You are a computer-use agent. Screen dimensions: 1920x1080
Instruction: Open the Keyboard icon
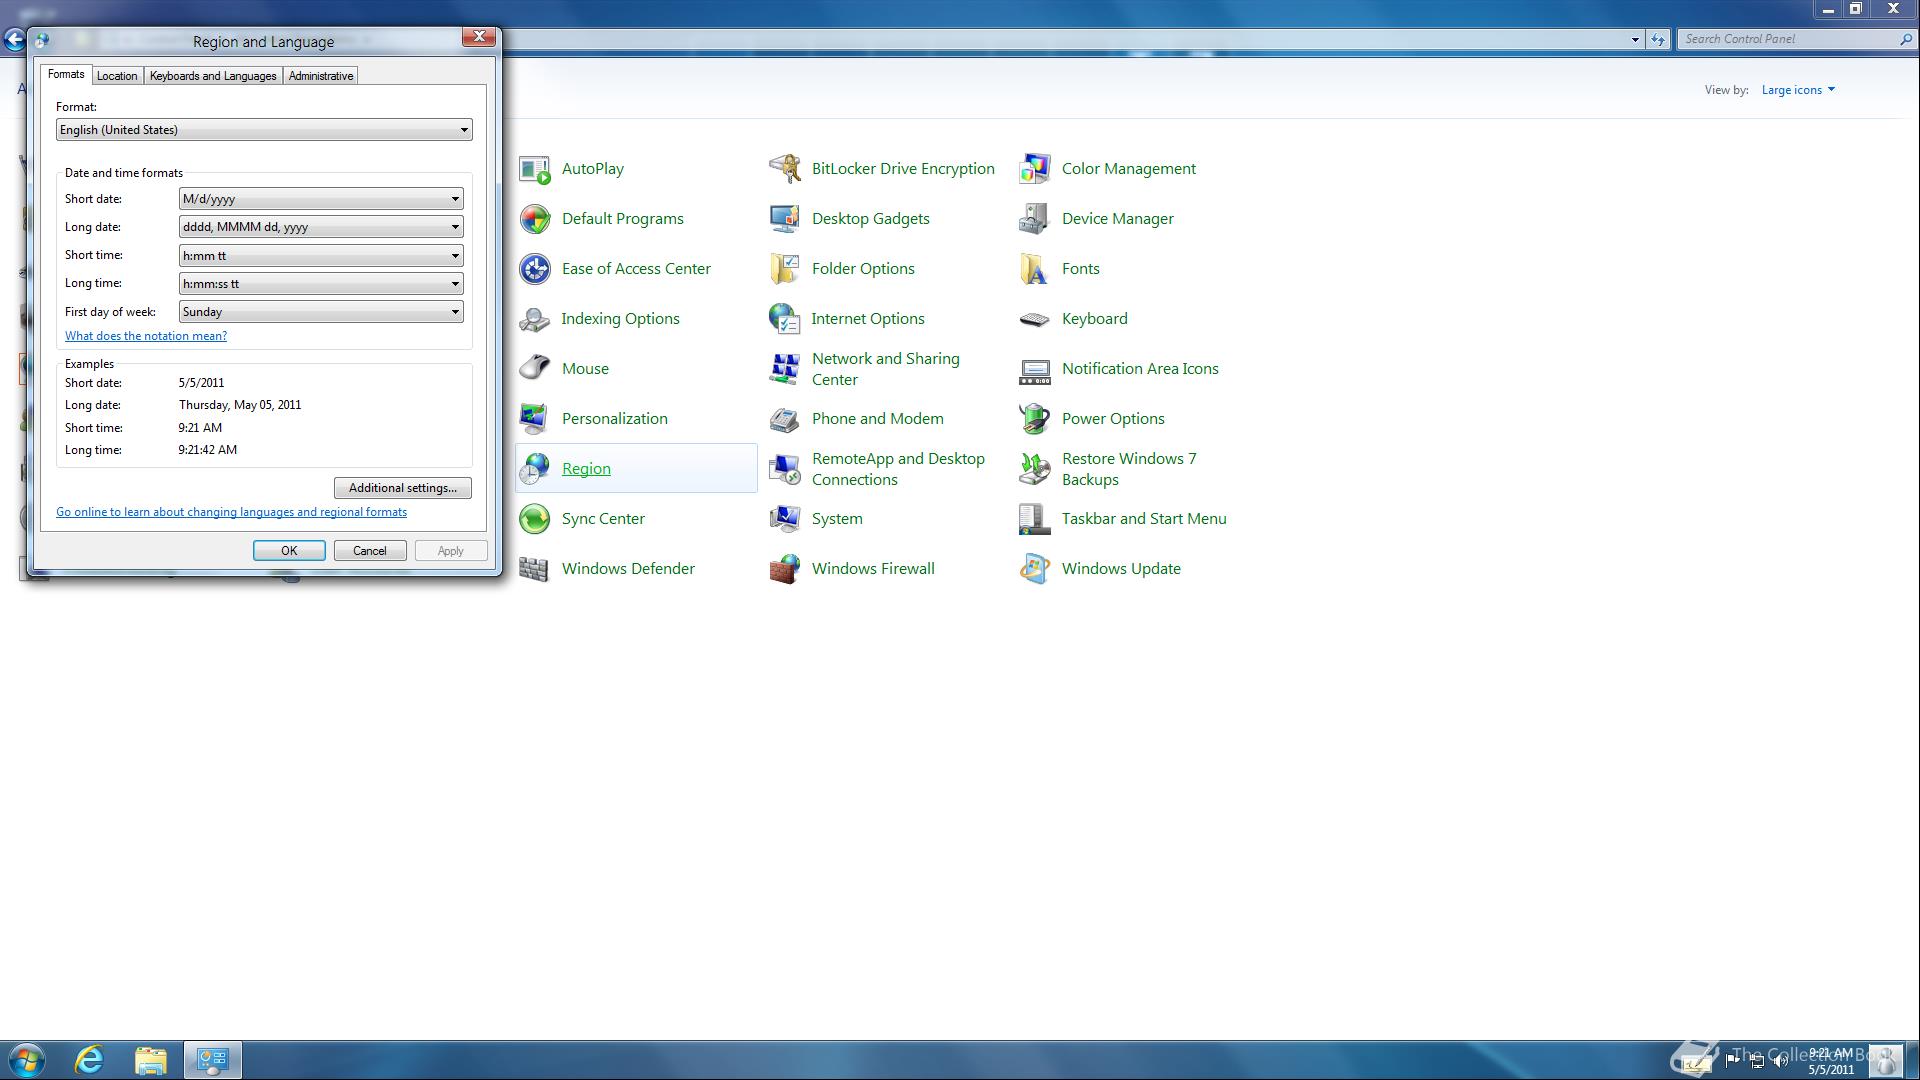[1035, 319]
